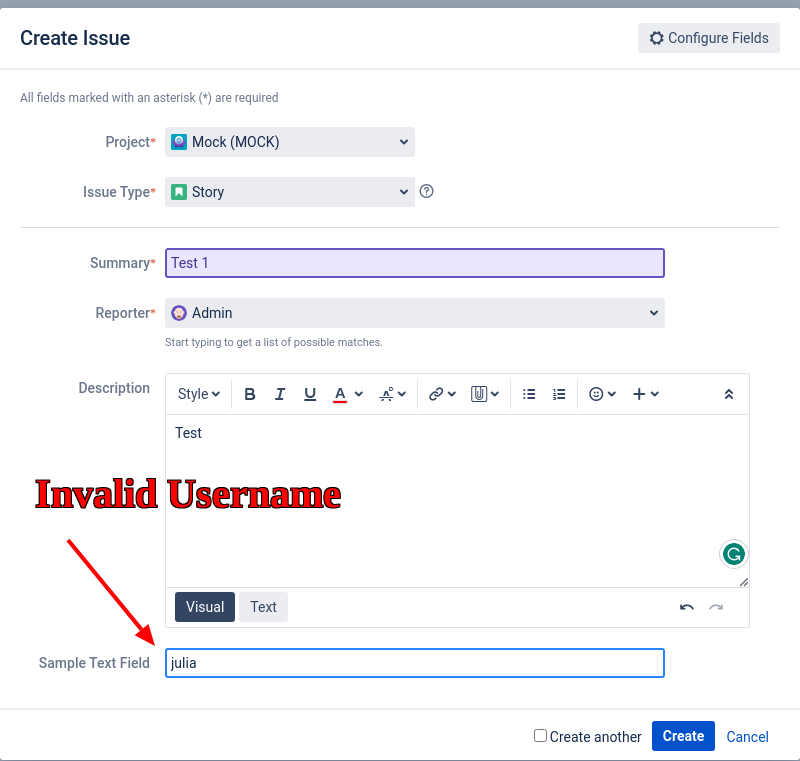Click the Story issue type icon
This screenshot has width=800, height=761.
(179, 192)
